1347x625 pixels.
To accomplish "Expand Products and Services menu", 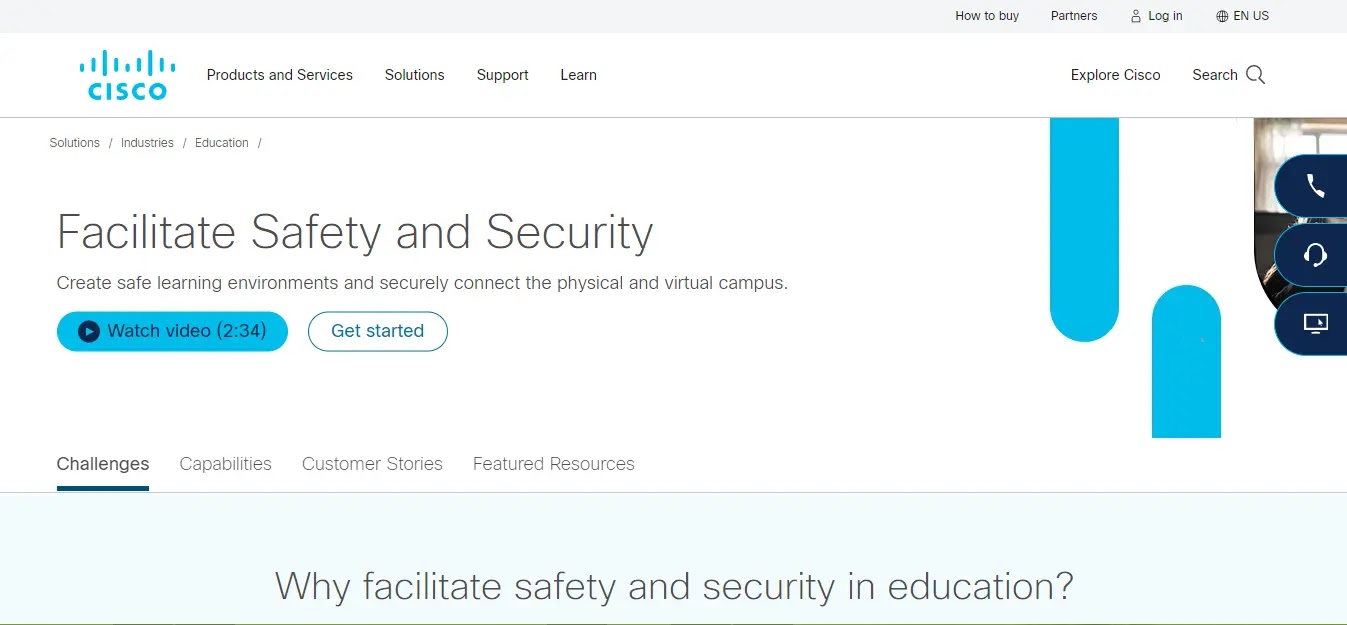I will point(279,75).
